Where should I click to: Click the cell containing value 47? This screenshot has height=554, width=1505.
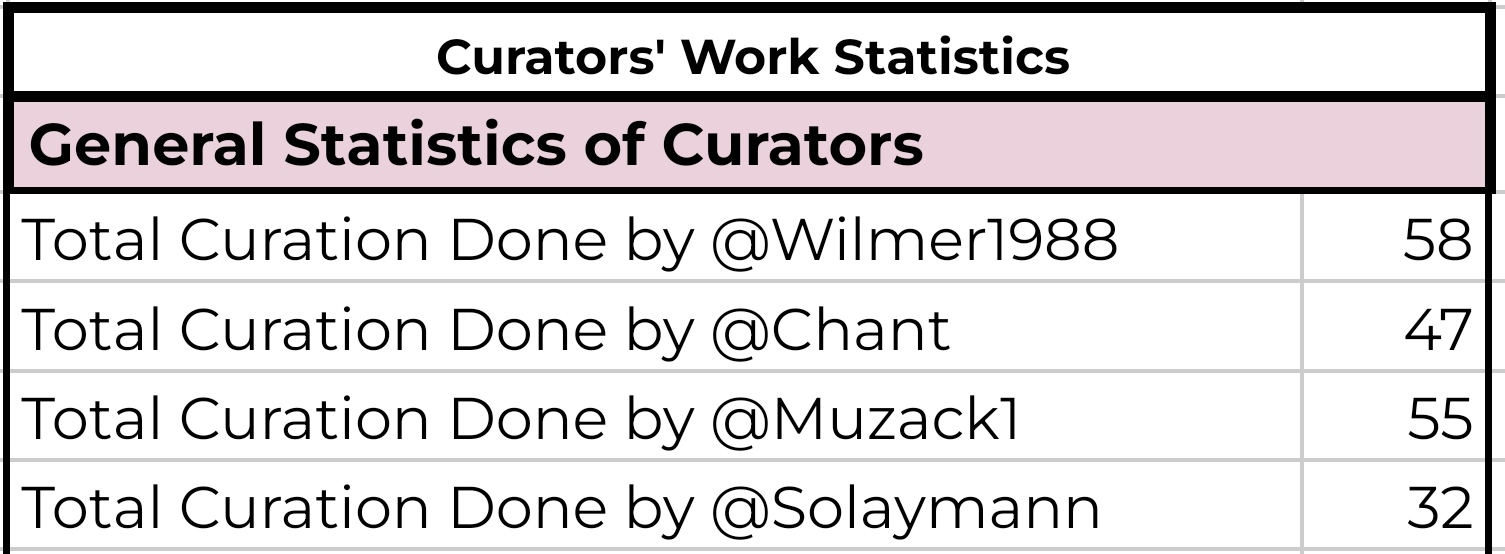[1397, 327]
